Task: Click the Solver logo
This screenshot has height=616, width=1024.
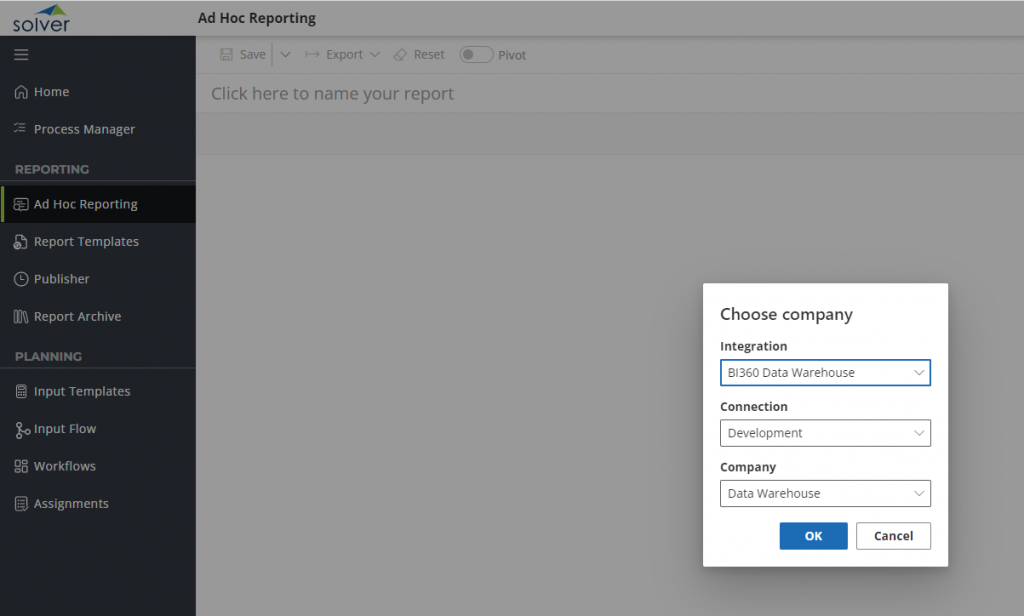Action: [x=41, y=18]
